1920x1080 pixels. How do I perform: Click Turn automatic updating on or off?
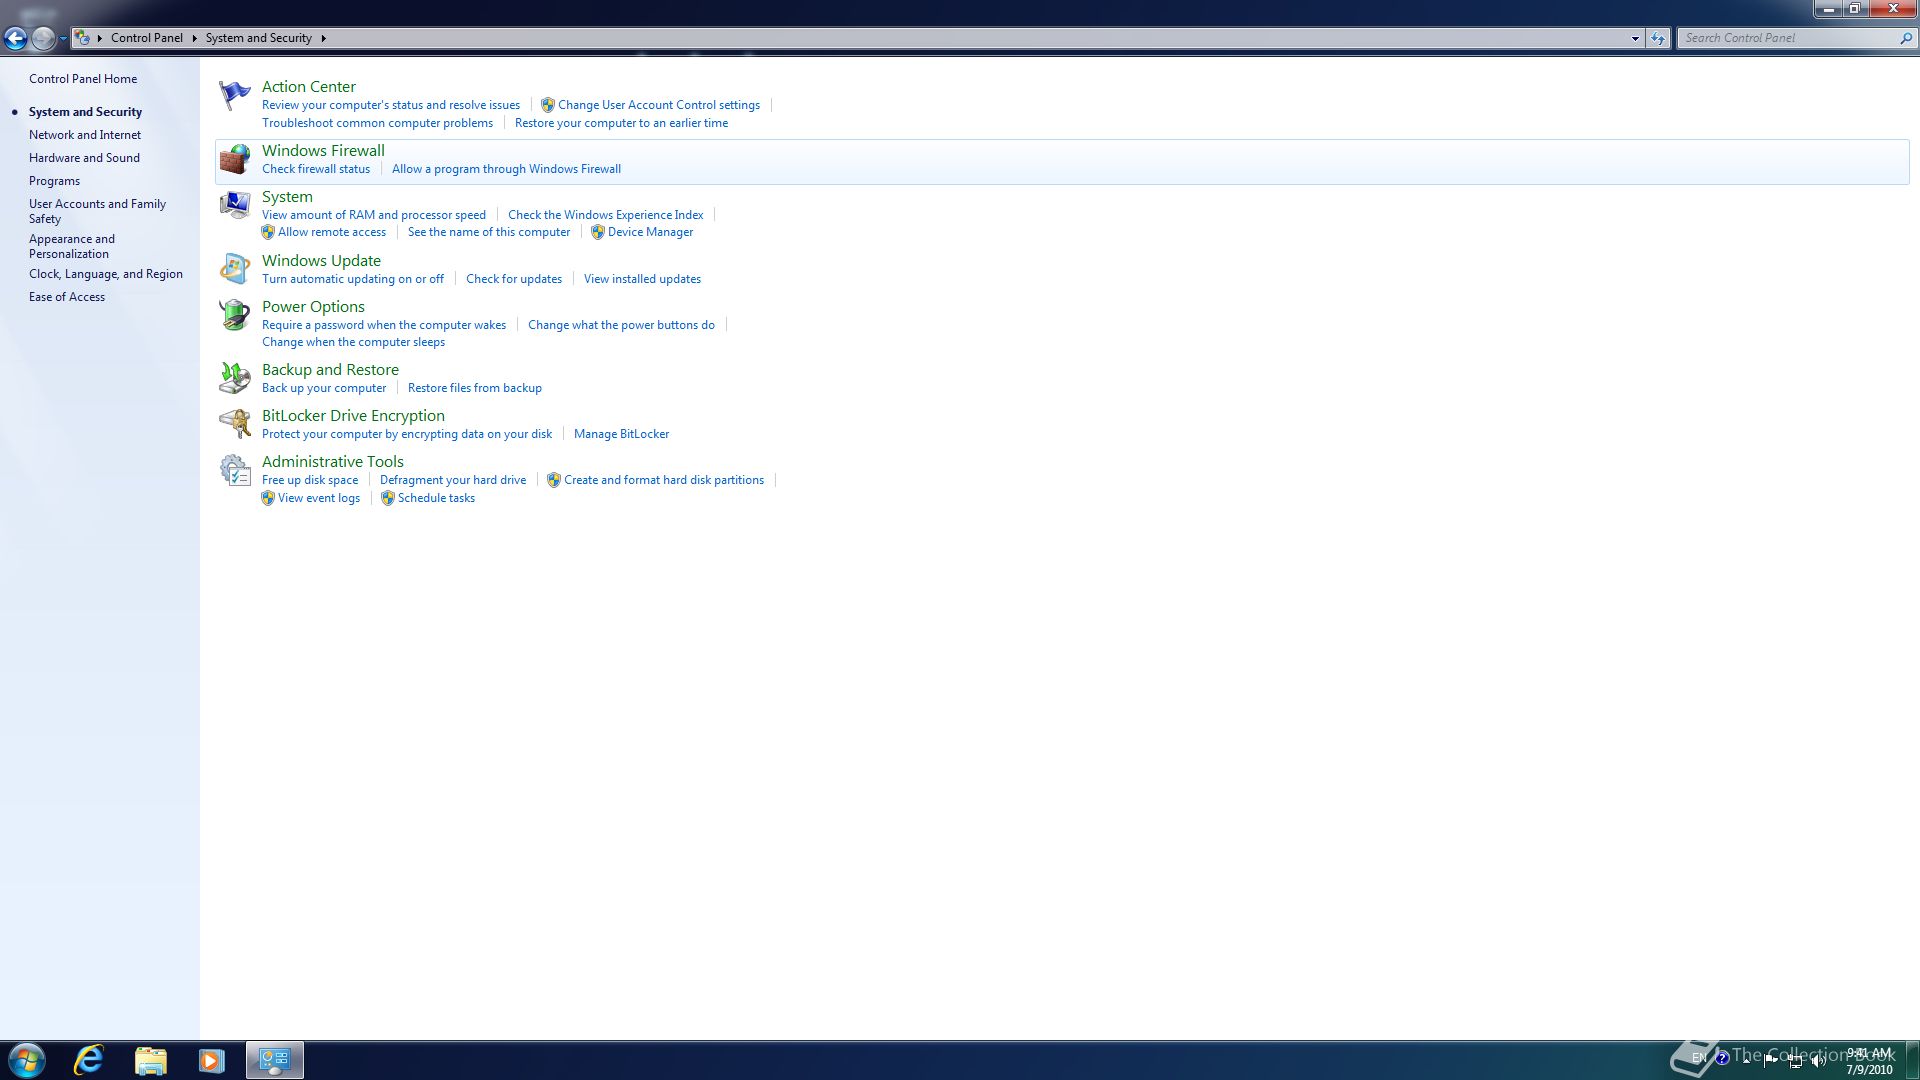(x=353, y=279)
